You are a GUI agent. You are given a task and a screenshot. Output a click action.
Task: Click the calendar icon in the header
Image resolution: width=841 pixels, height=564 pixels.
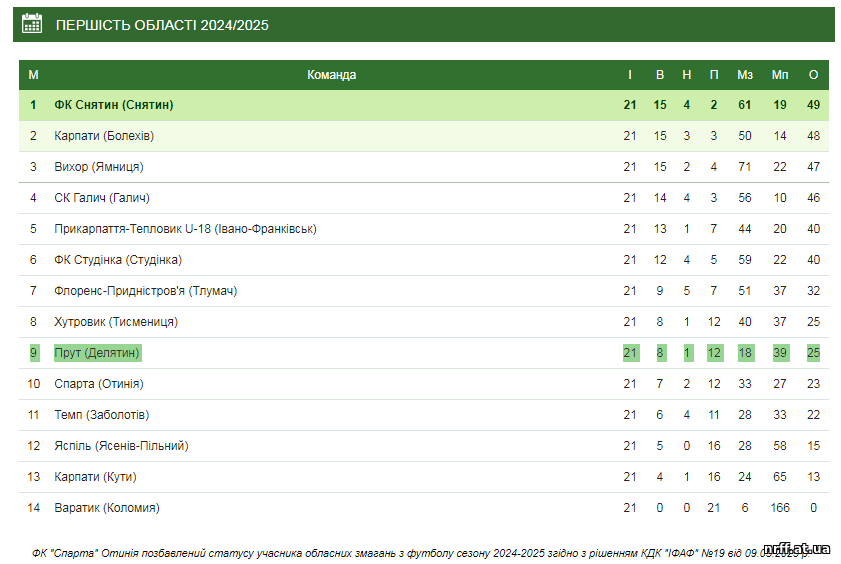tap(32, 24)
